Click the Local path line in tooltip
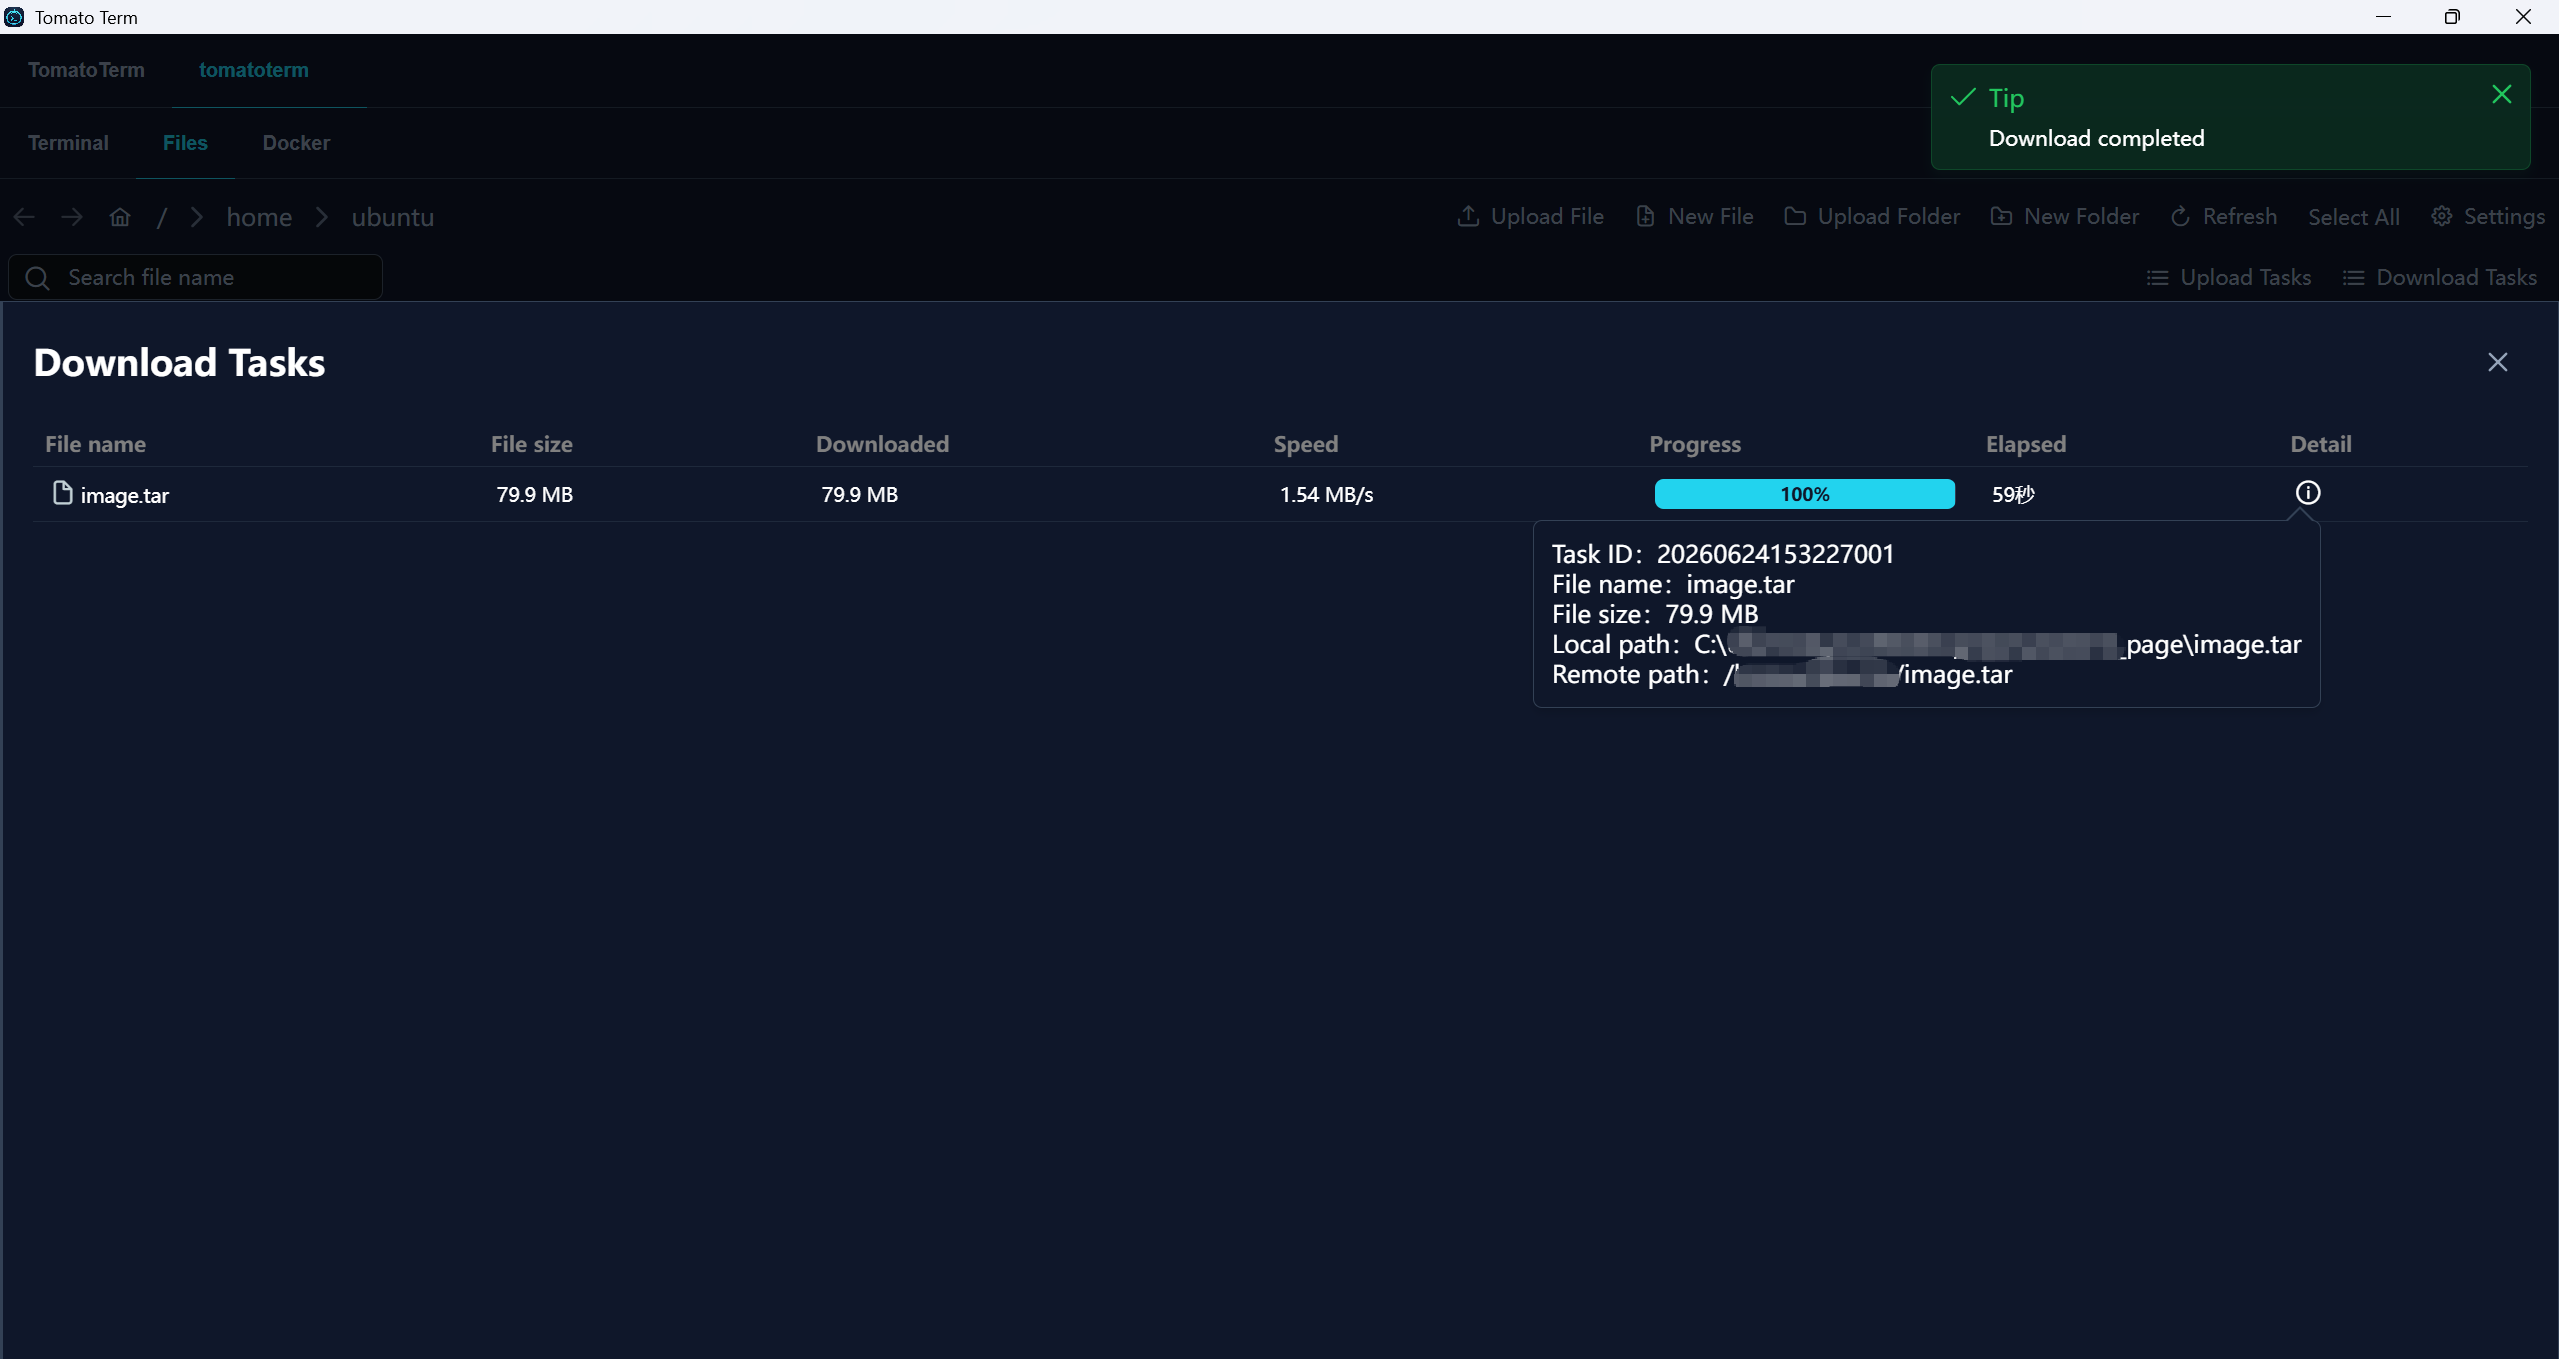2559x1359 pixels. point(1926,644)
